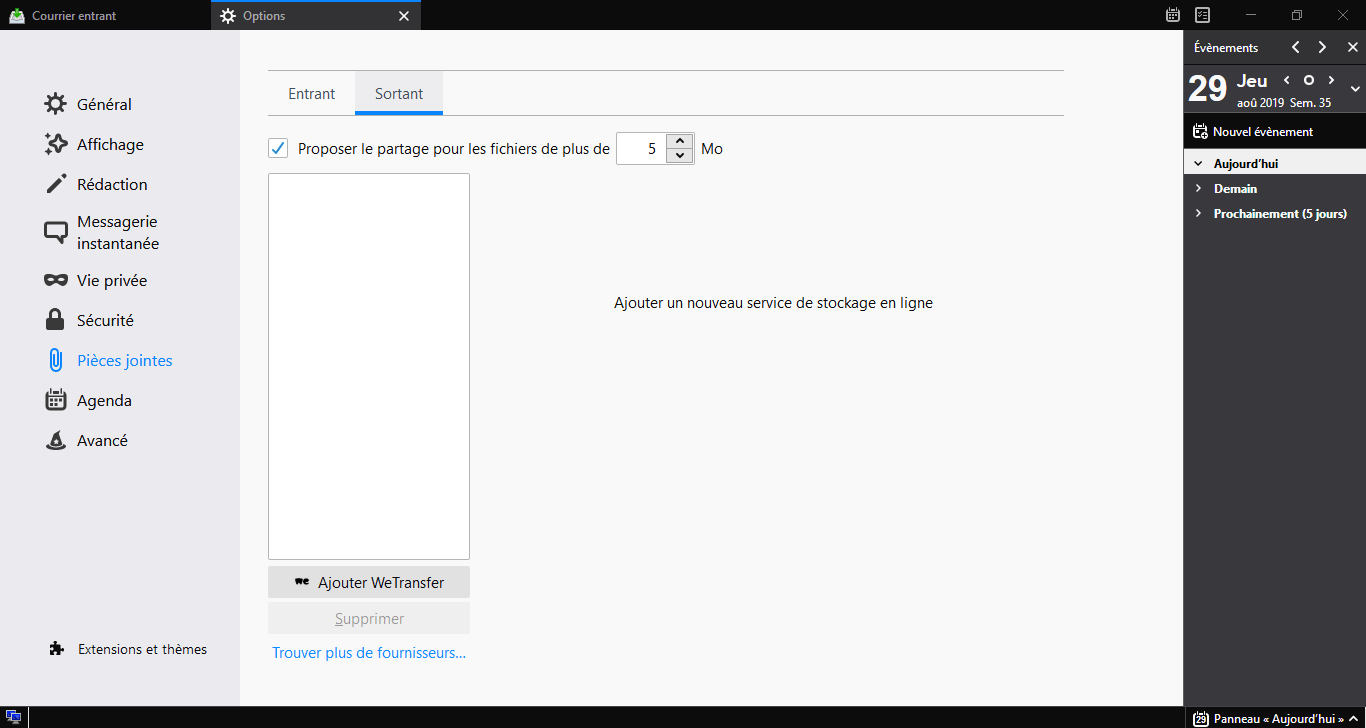Click the Avancé wizard hat icon

pyautogui.click(x=56, y=440)
